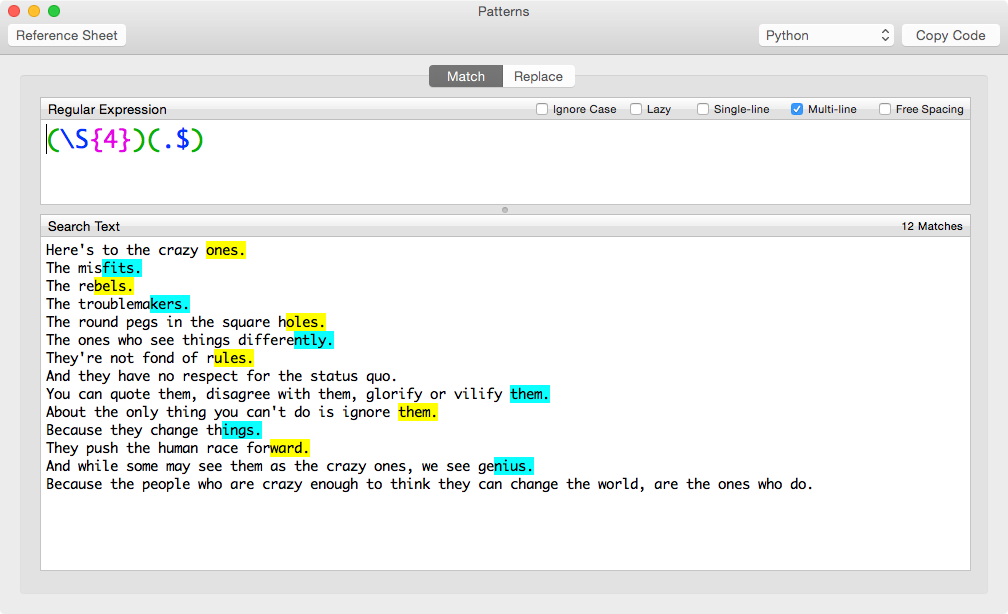Click highlighted match 'fits.' in misfits line

click(122, 268)
